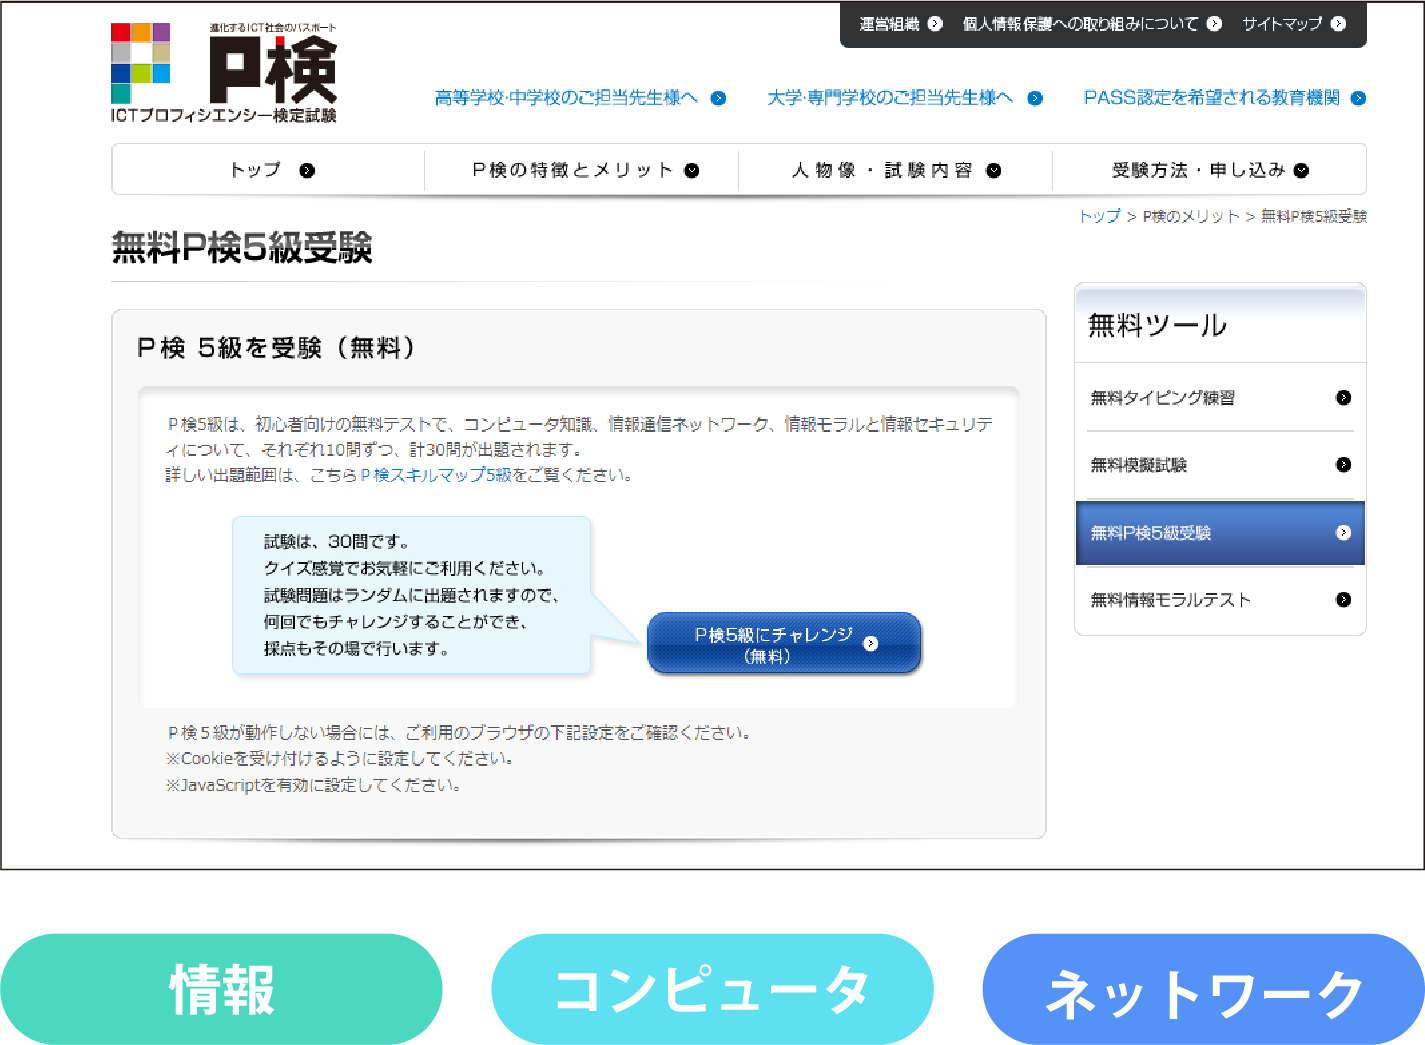Screen dimensions: 1425x1045
Task: Click the ※Cookieを受け付けるように設定してください note
Action: click(339, 759)
